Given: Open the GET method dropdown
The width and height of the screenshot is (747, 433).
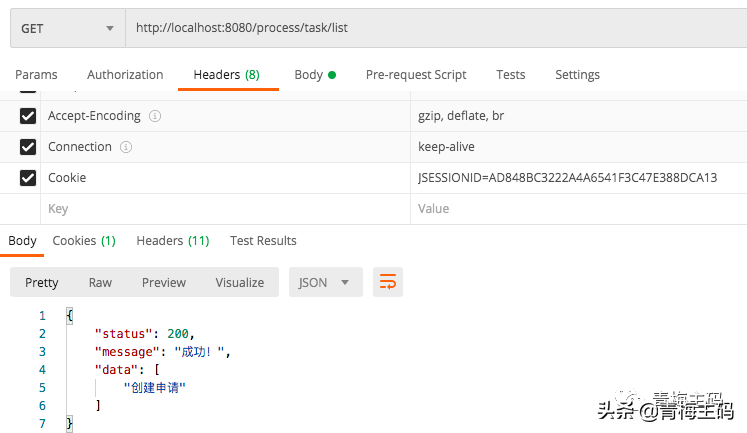Looking at the screenshot, I should pos(67,29).
